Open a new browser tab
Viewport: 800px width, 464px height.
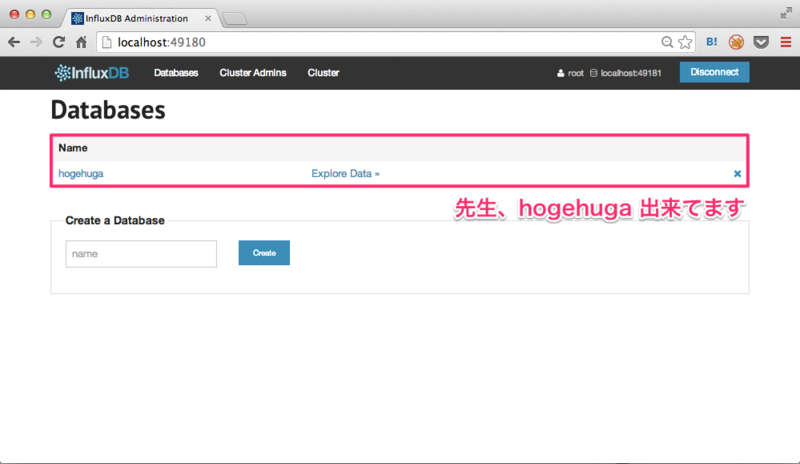(x=235, y=19)
